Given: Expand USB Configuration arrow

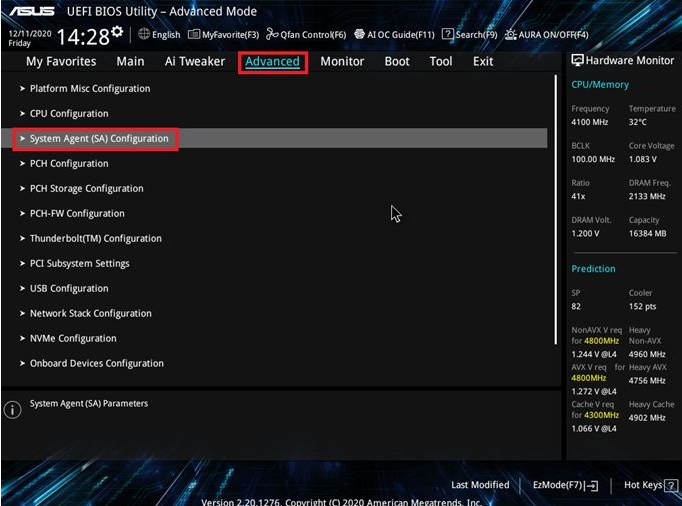Looking at the screenshot, I should 22,288.
